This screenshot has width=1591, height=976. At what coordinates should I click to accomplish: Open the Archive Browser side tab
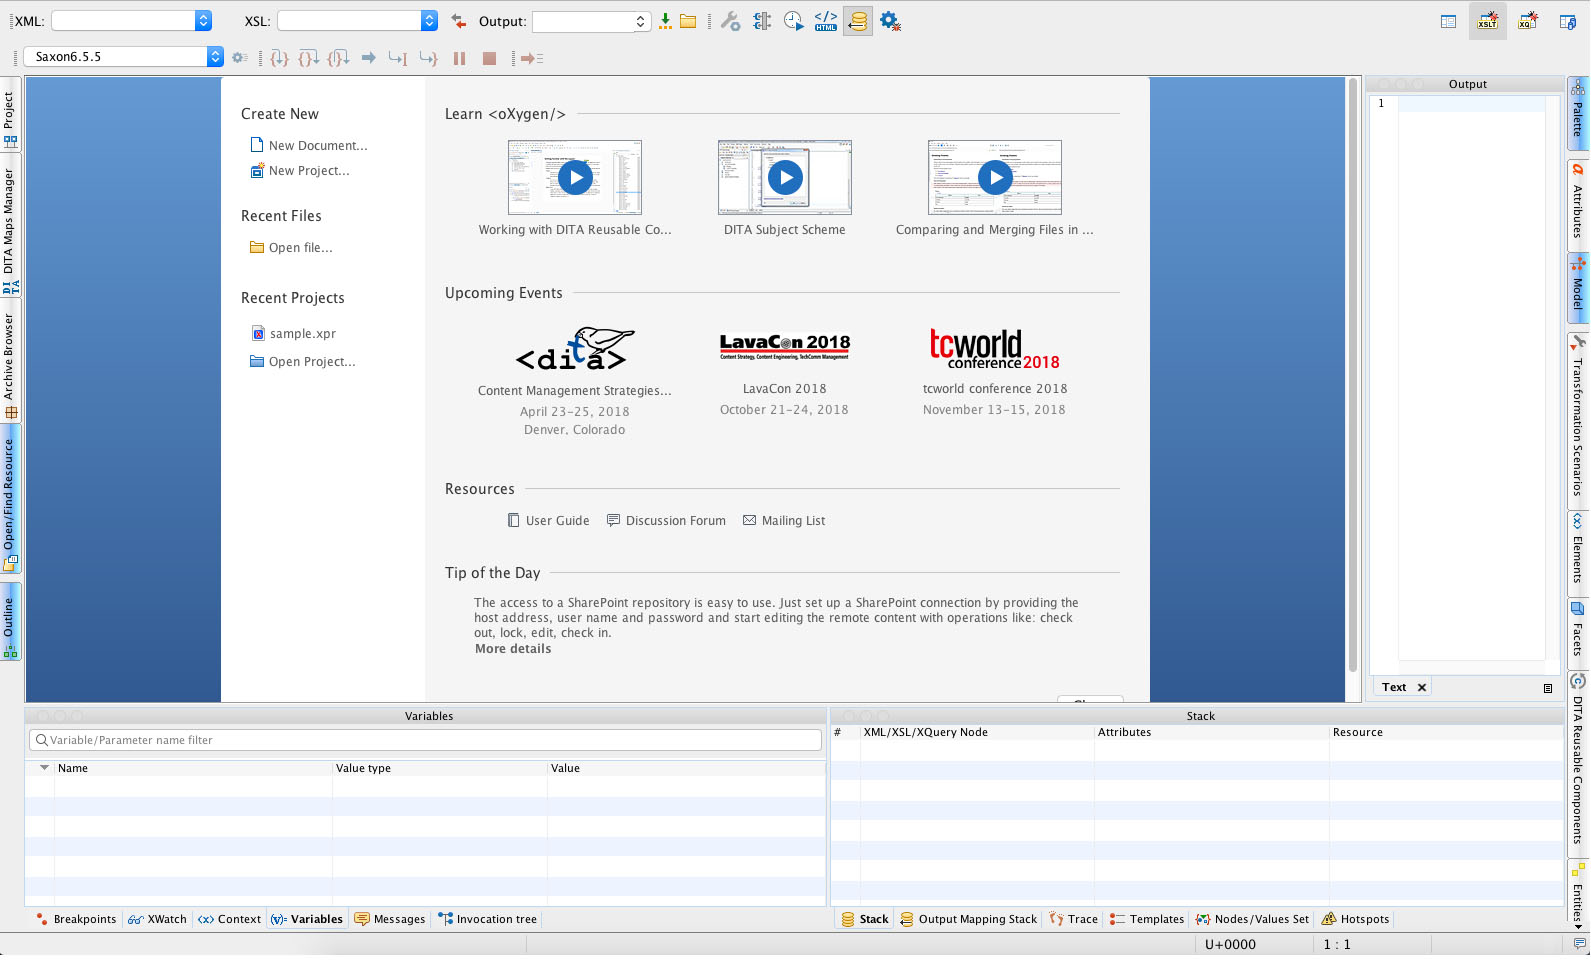click(10, 366)
